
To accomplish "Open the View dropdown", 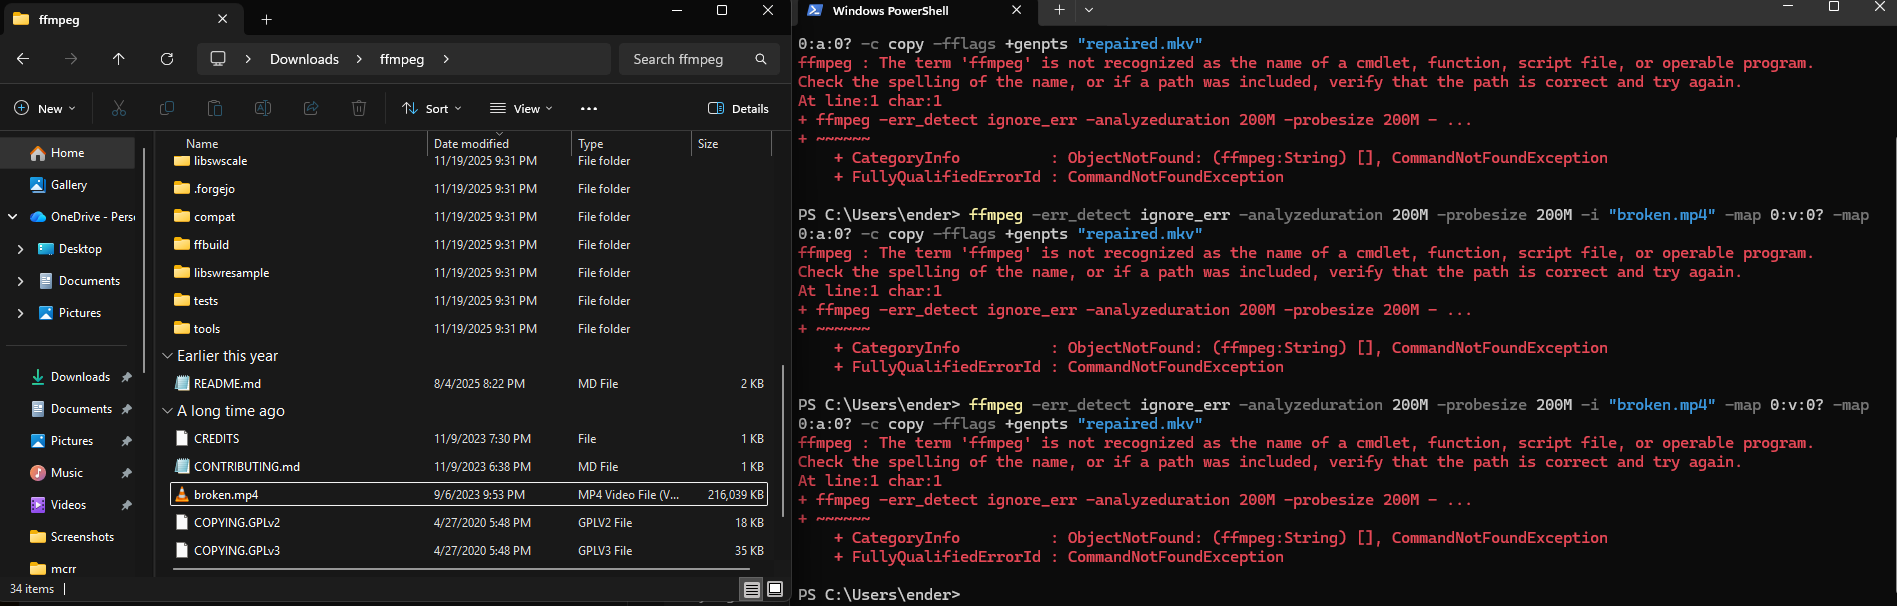I will 521,108.
